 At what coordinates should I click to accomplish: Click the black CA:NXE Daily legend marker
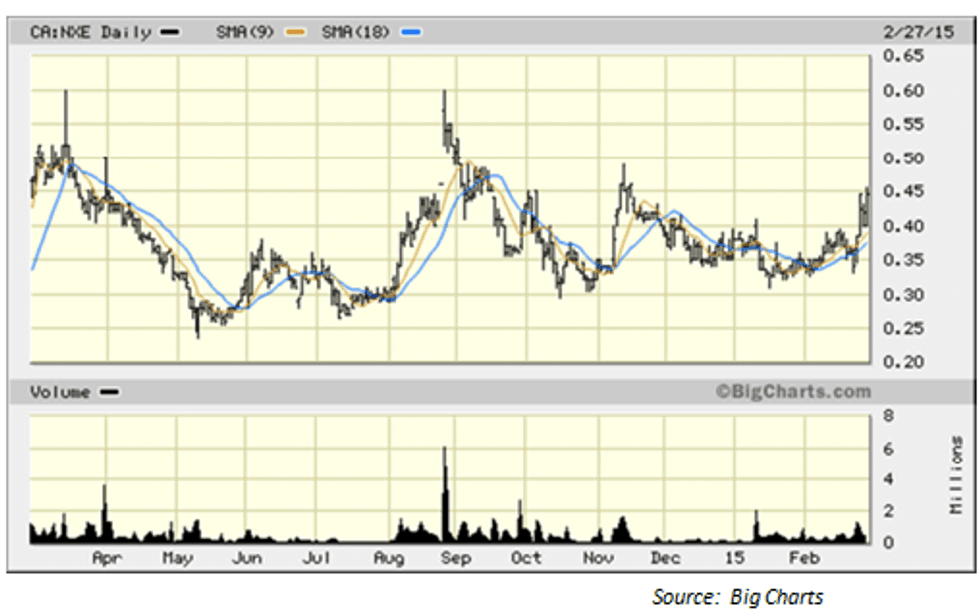pyautogui.click(x=170, y=33)
